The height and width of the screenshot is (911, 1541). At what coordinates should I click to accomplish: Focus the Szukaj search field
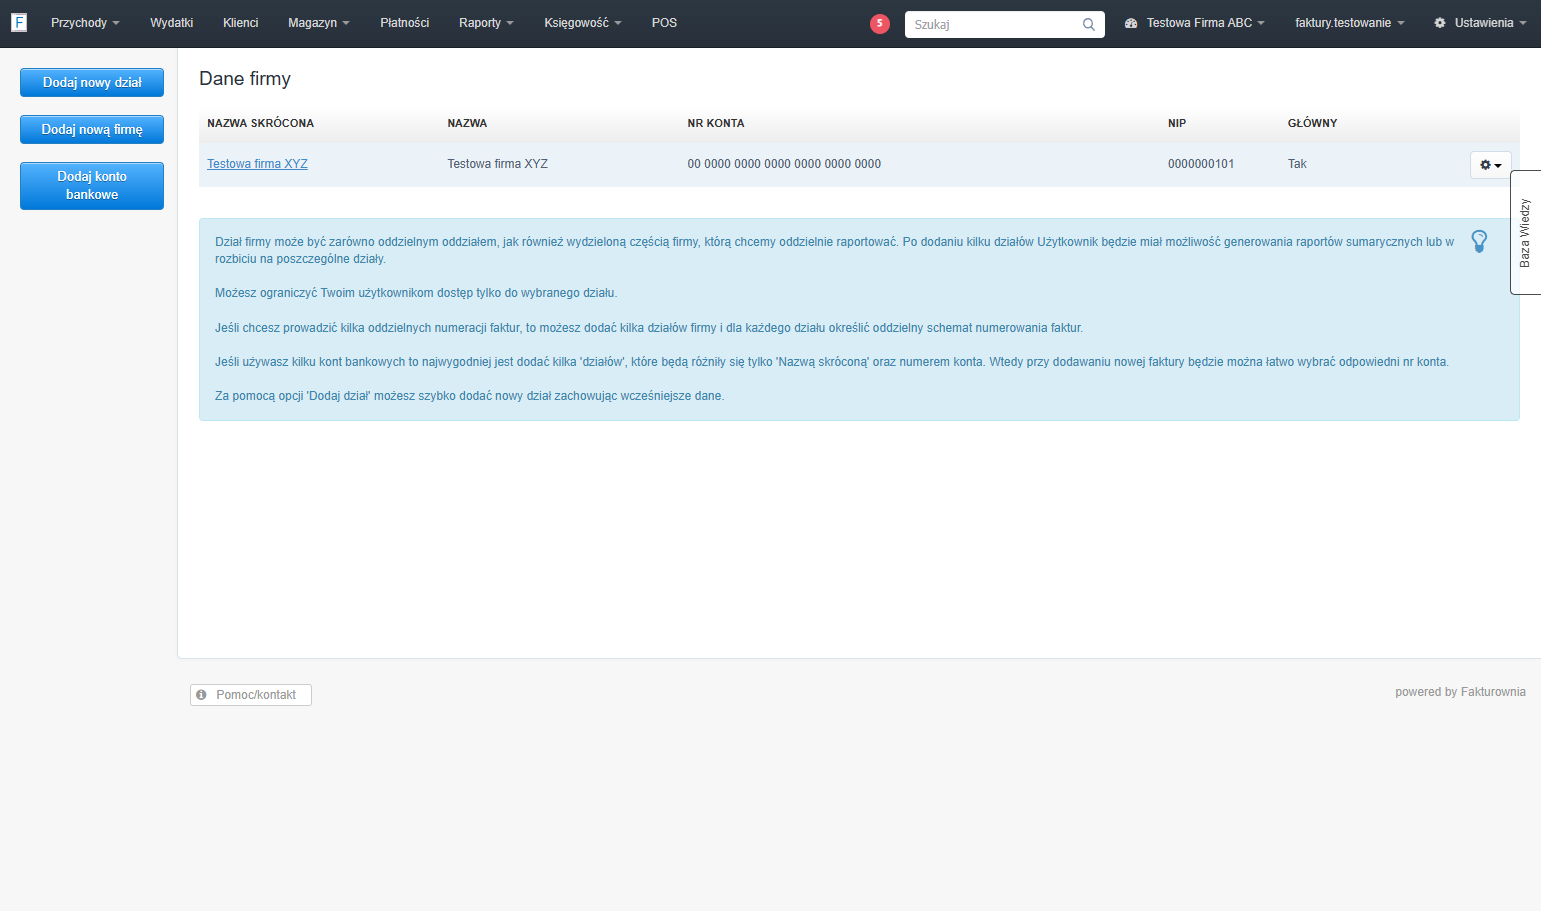click(x=1004, y=25)
